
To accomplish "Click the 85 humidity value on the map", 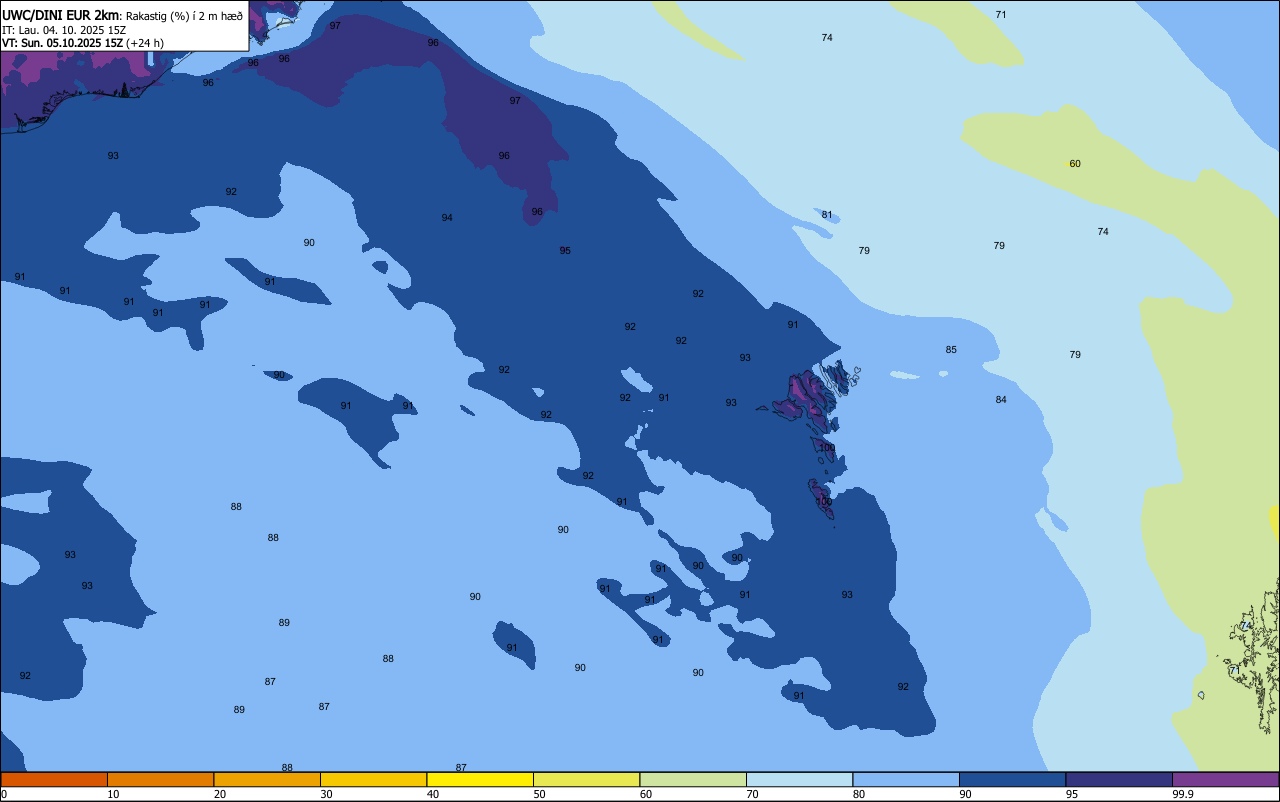I will click(951, 350).
